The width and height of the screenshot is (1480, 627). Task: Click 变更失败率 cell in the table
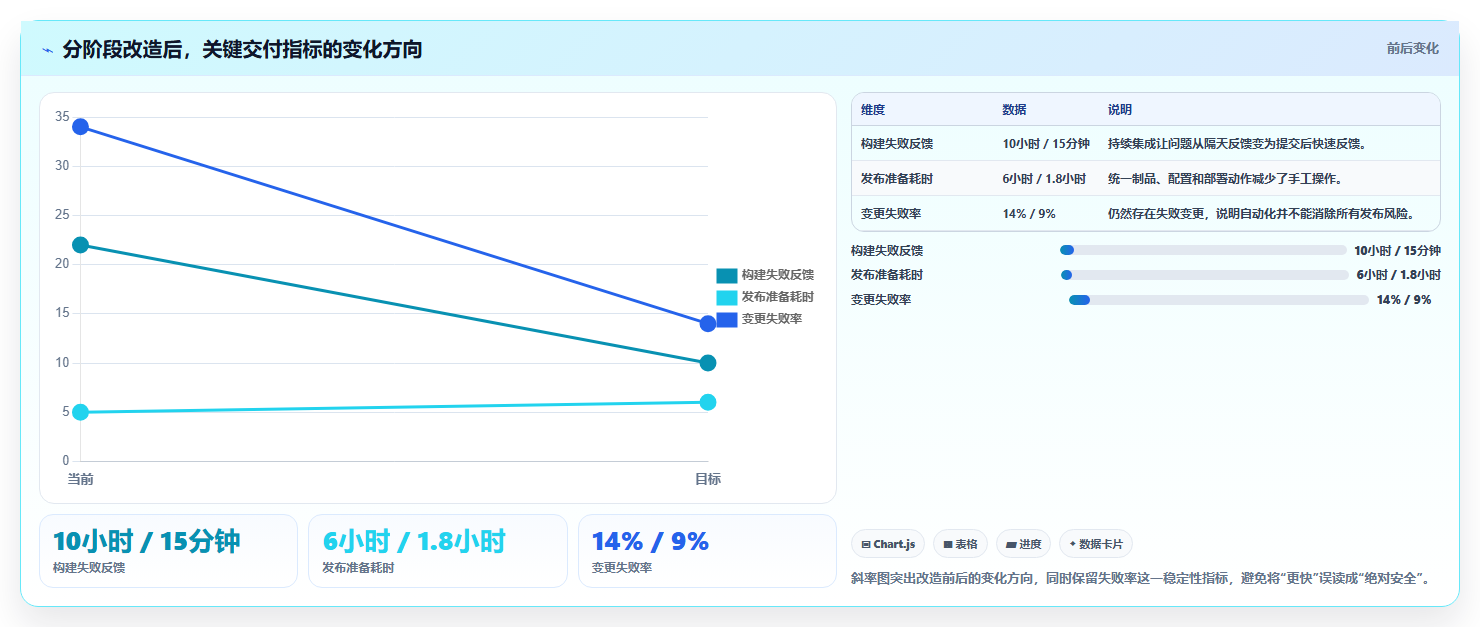click(x=891, y=214)
